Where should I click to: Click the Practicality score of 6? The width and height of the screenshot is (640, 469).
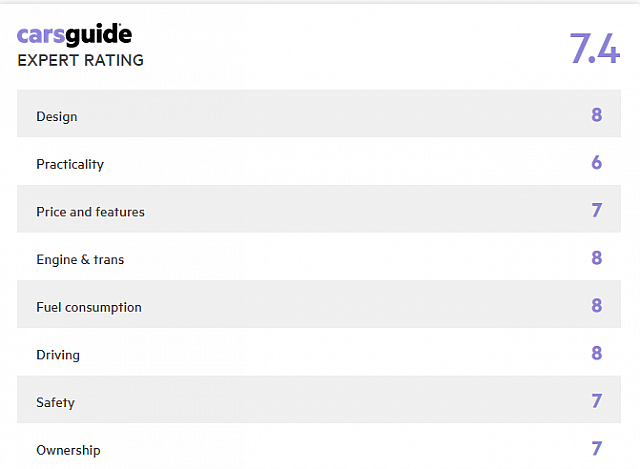click(x=597, y=162)
